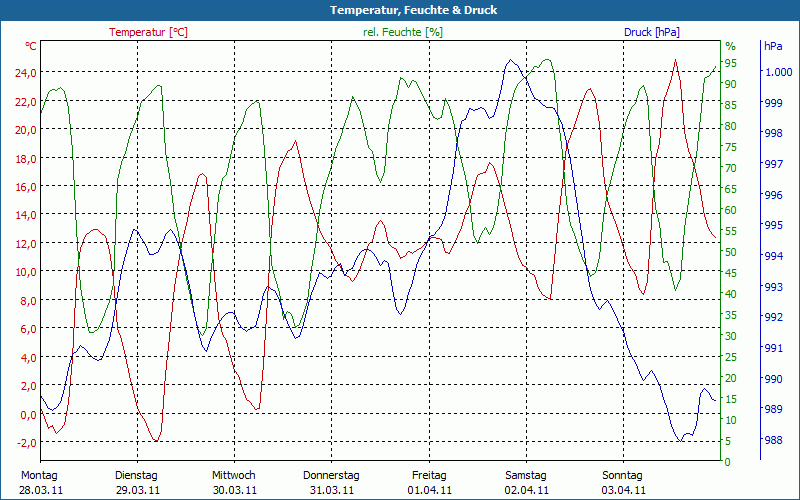
Task: Click the date 03.04.11
Action: click(x=623, y=490)
